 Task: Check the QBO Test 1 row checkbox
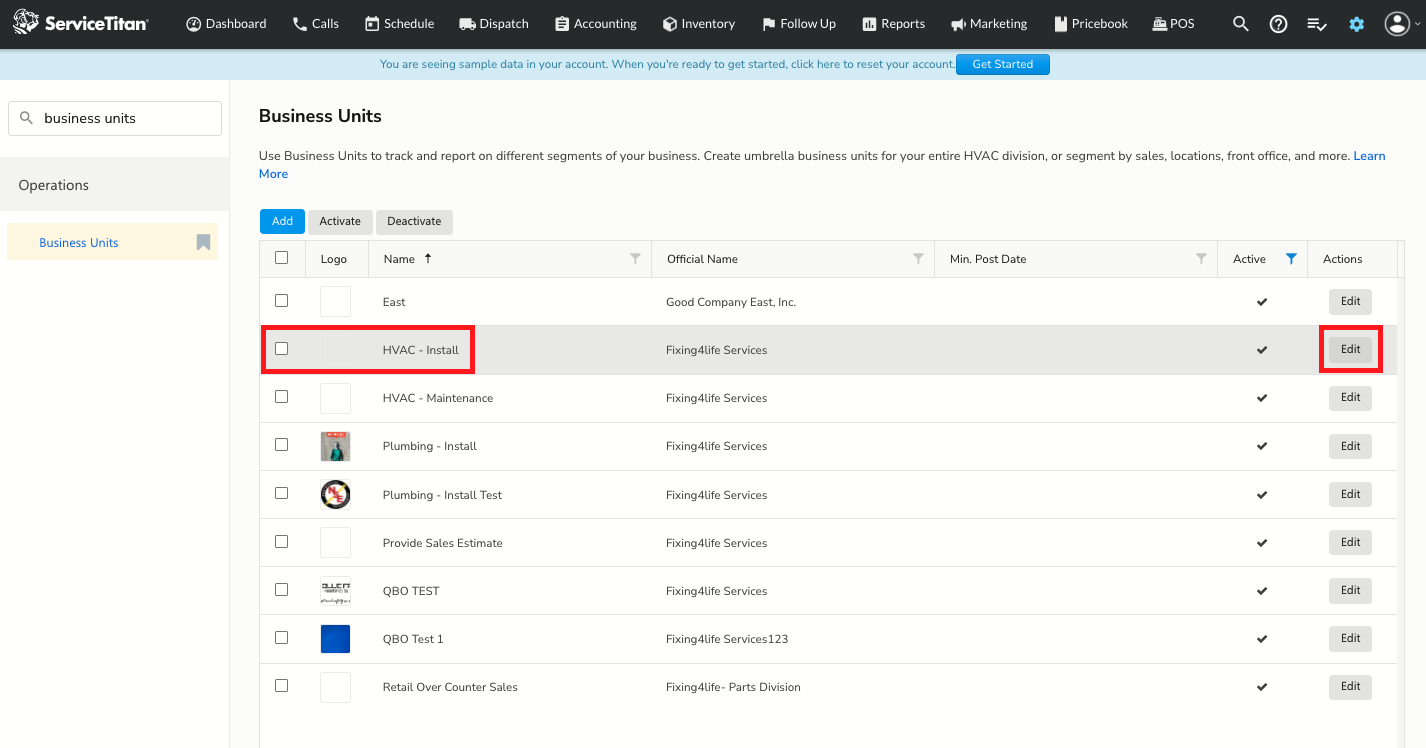point(281,637)
